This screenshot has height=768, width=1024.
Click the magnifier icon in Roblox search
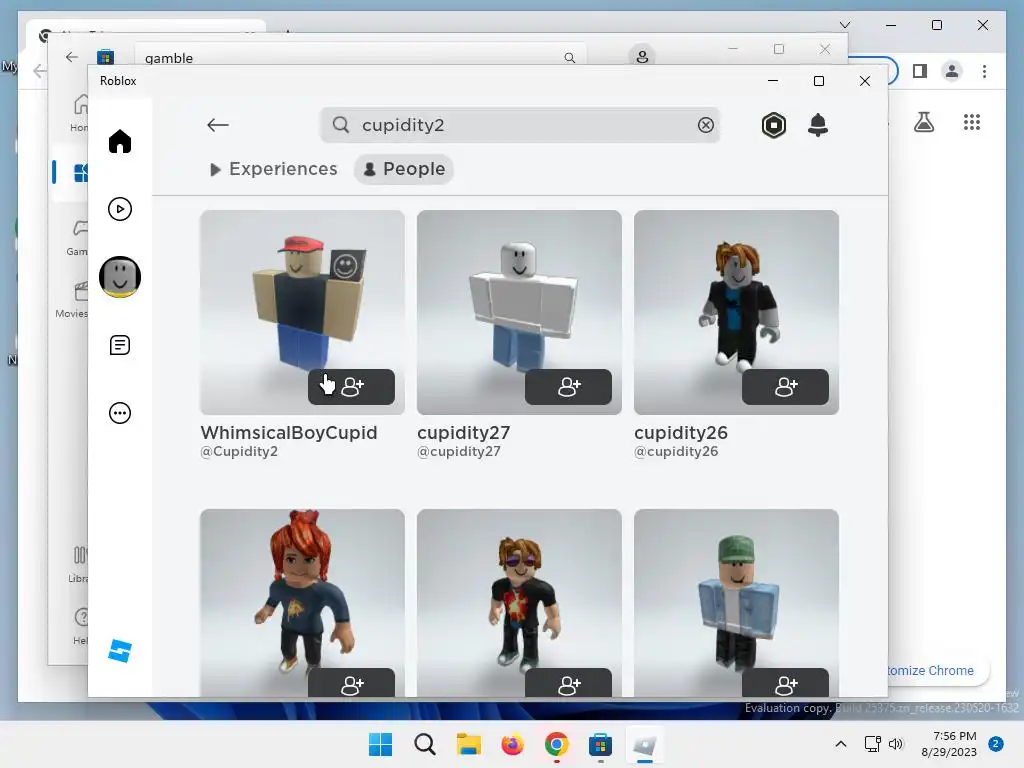pyautogui.click(x=341, y=125)
